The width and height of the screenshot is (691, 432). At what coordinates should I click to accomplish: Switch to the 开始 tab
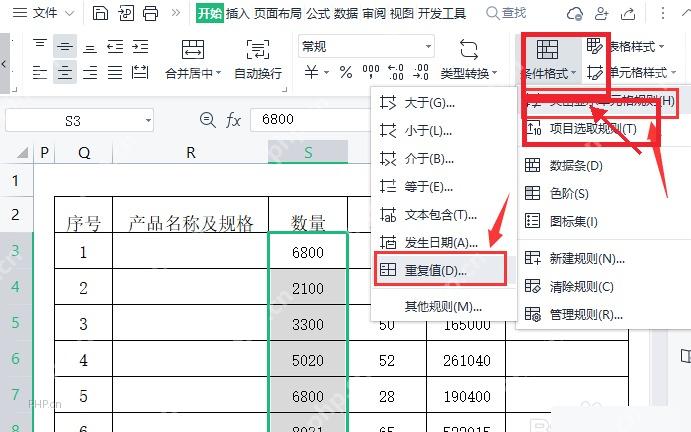[x=210, y=13]
